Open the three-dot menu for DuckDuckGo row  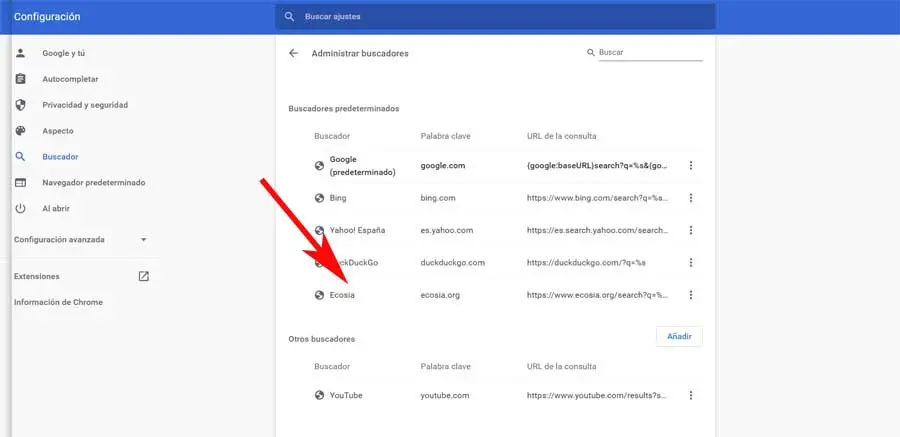pos(690,262)
